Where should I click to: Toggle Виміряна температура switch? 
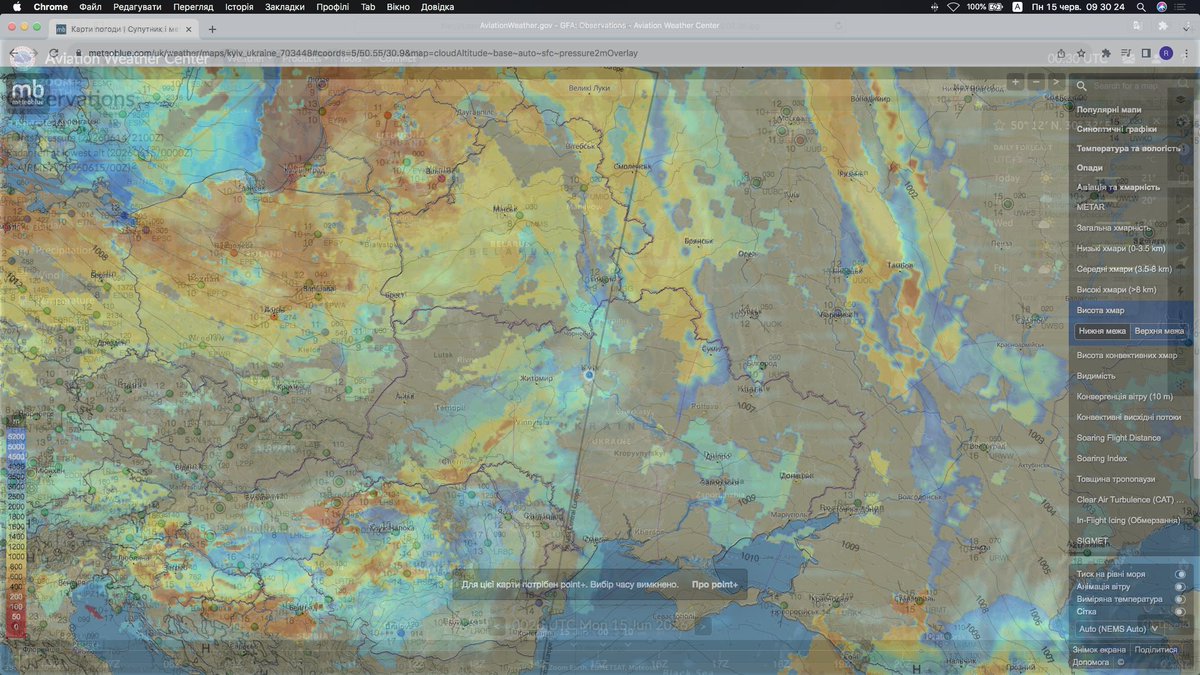(1180, 599)
